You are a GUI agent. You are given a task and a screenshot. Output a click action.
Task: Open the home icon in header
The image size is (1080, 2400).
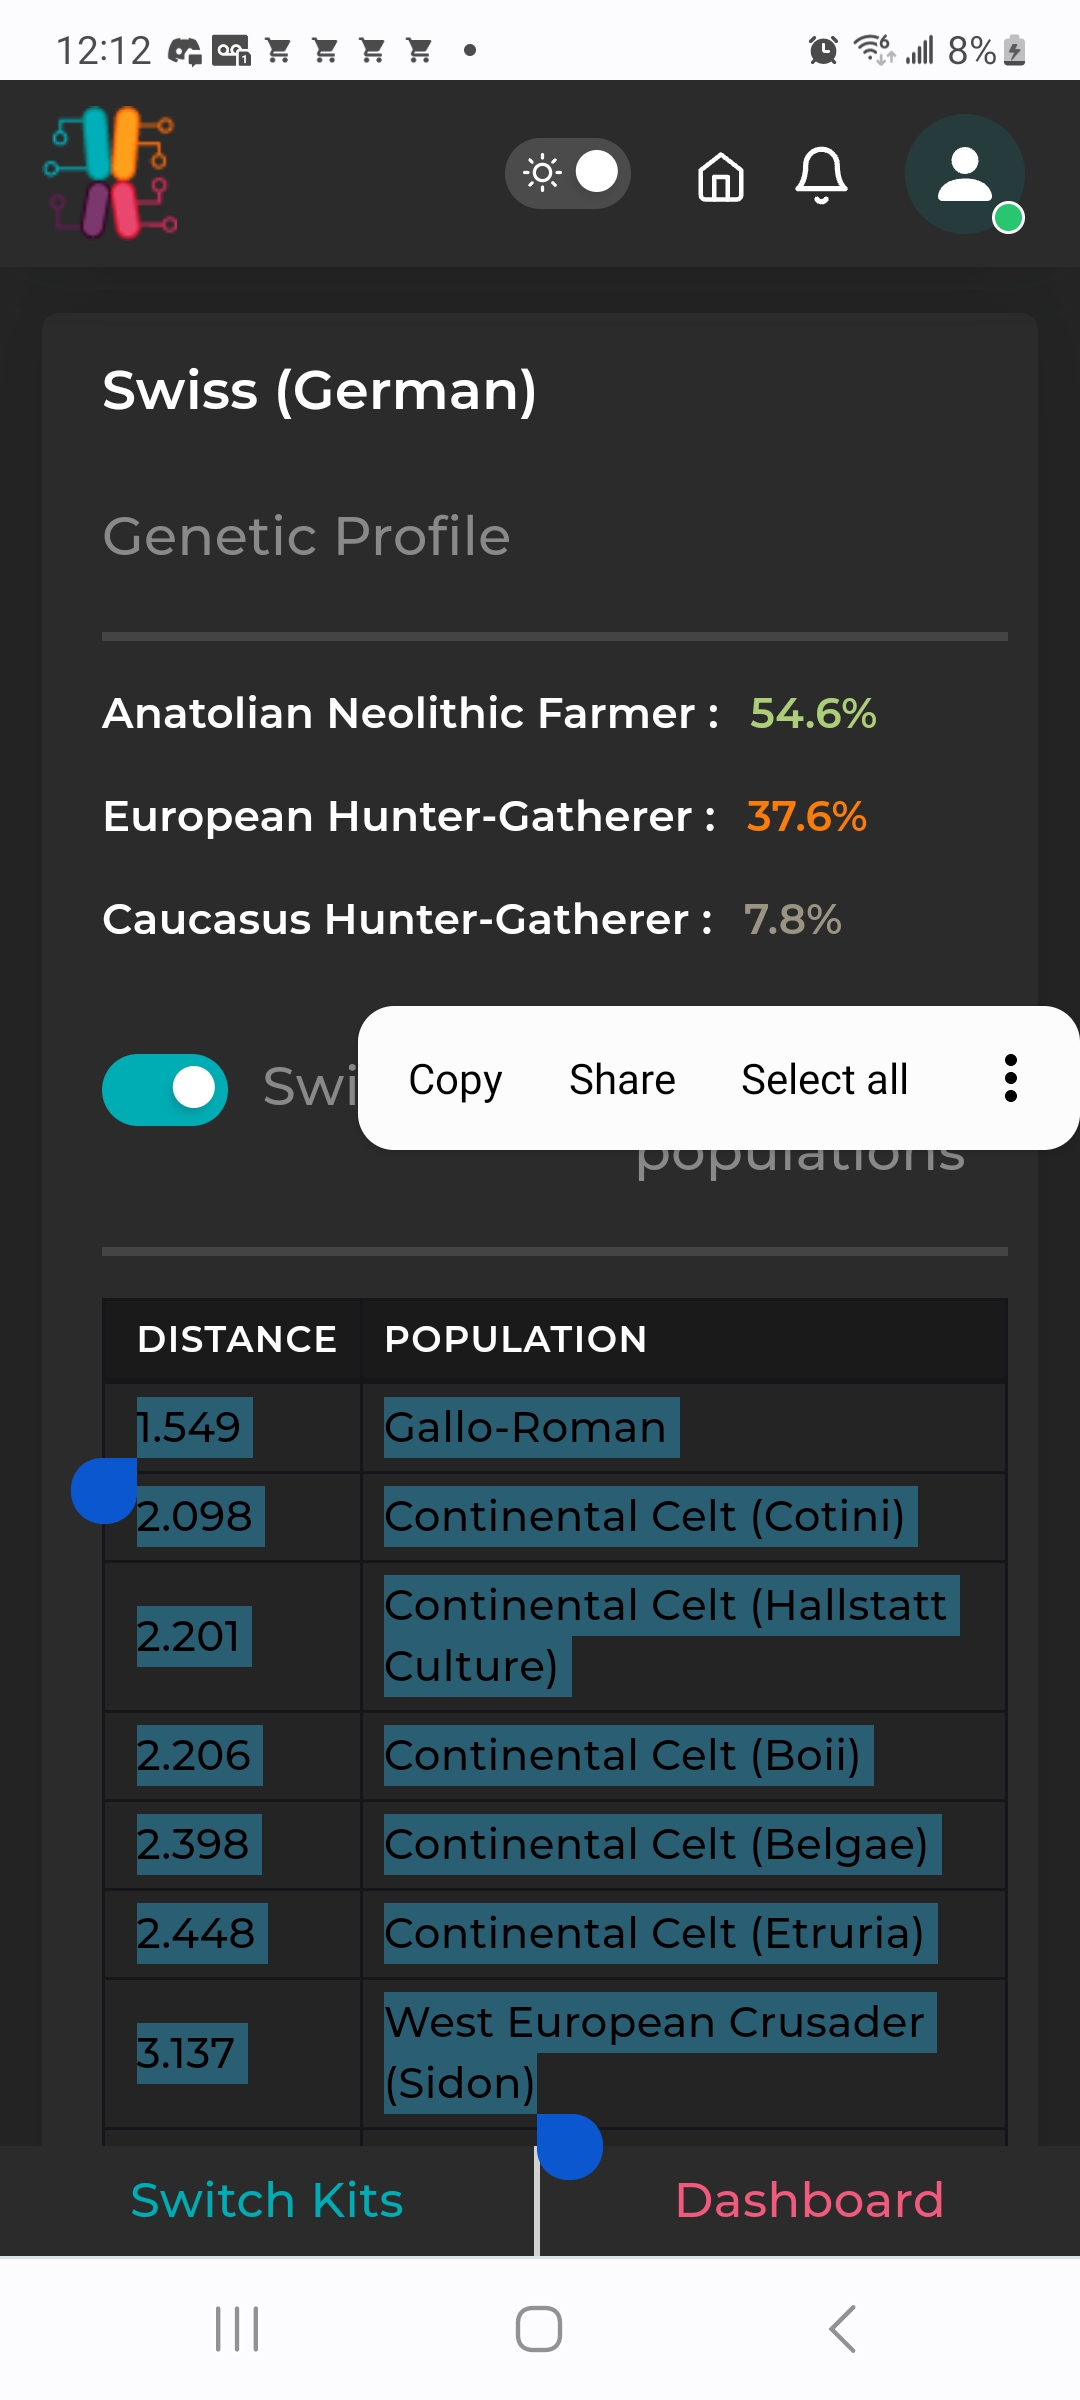coord(721,177)
